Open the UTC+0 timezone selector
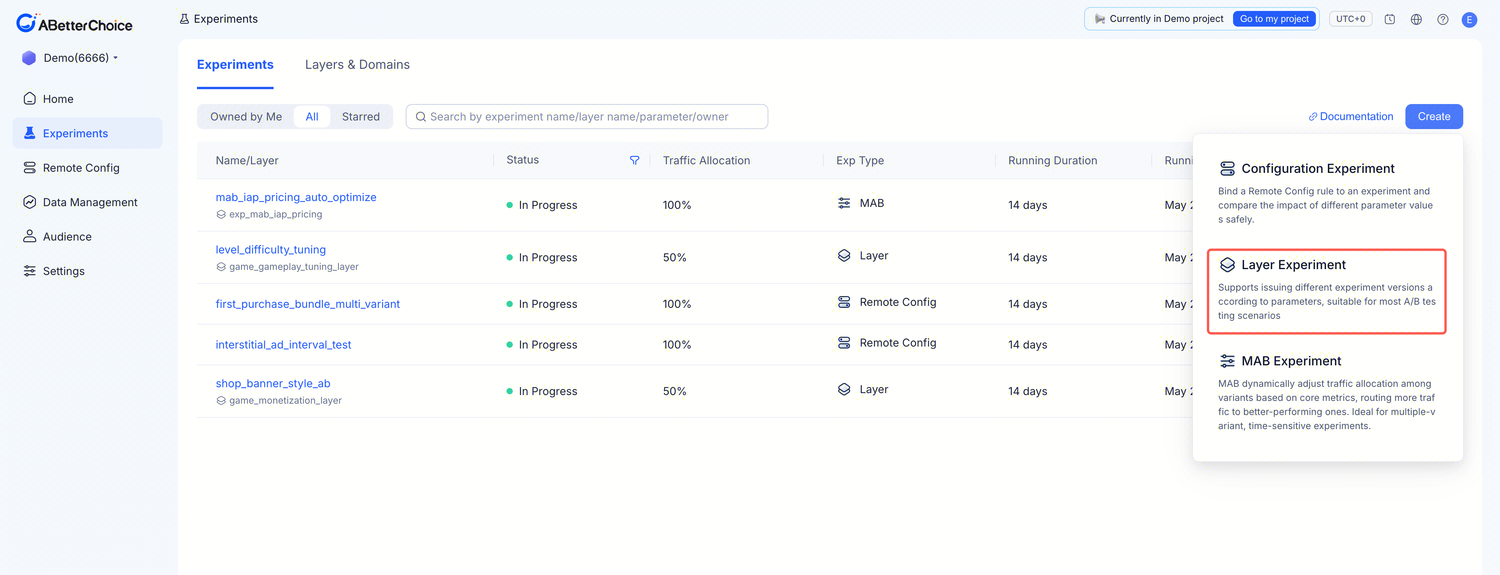The width and height of the screenshot is (1500, 575). 1350,19
